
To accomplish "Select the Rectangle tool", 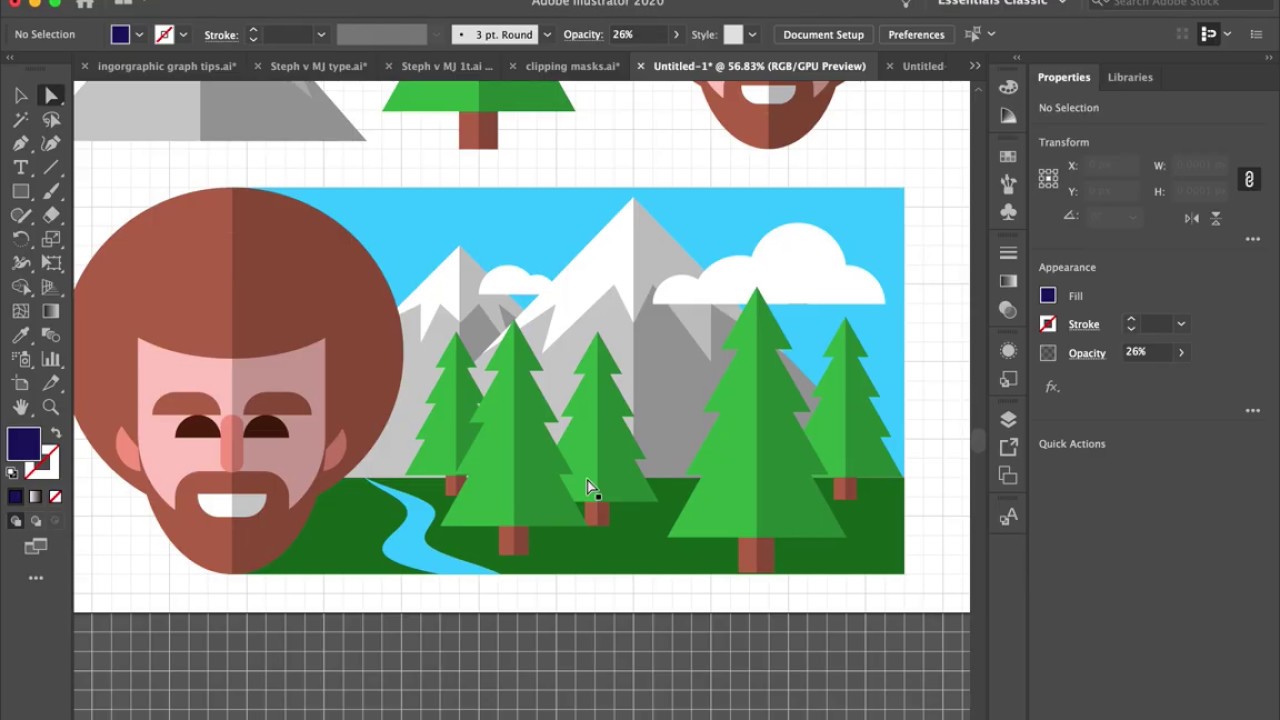I will coord(20,191).
